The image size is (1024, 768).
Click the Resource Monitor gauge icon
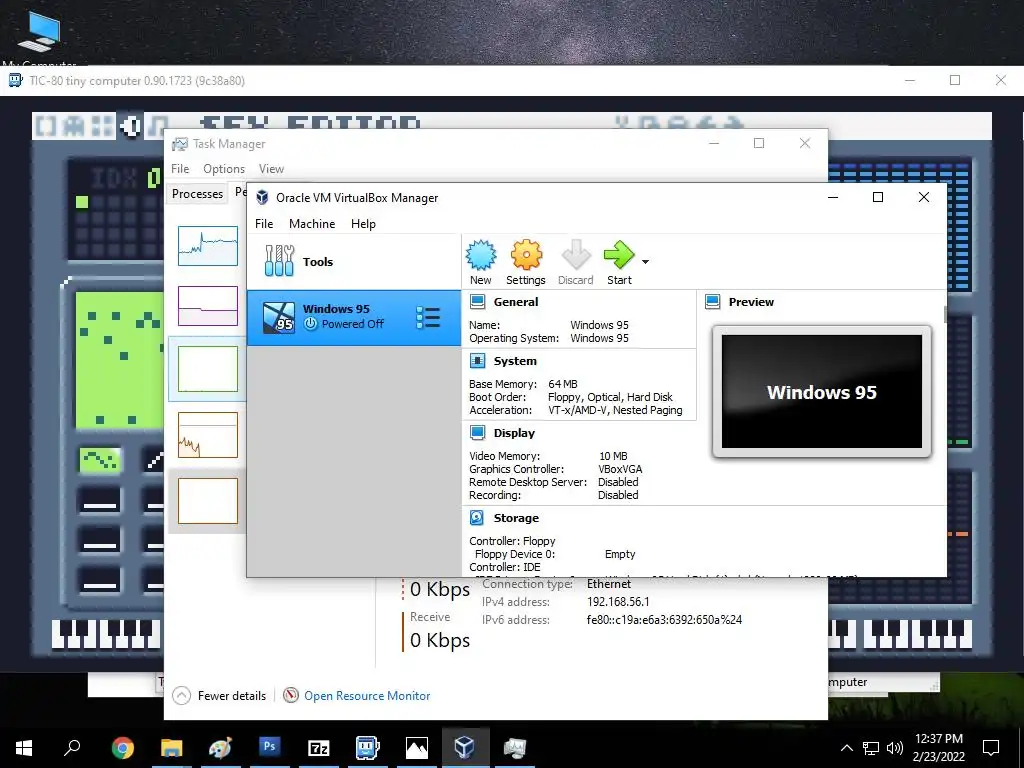coord(291,696)
